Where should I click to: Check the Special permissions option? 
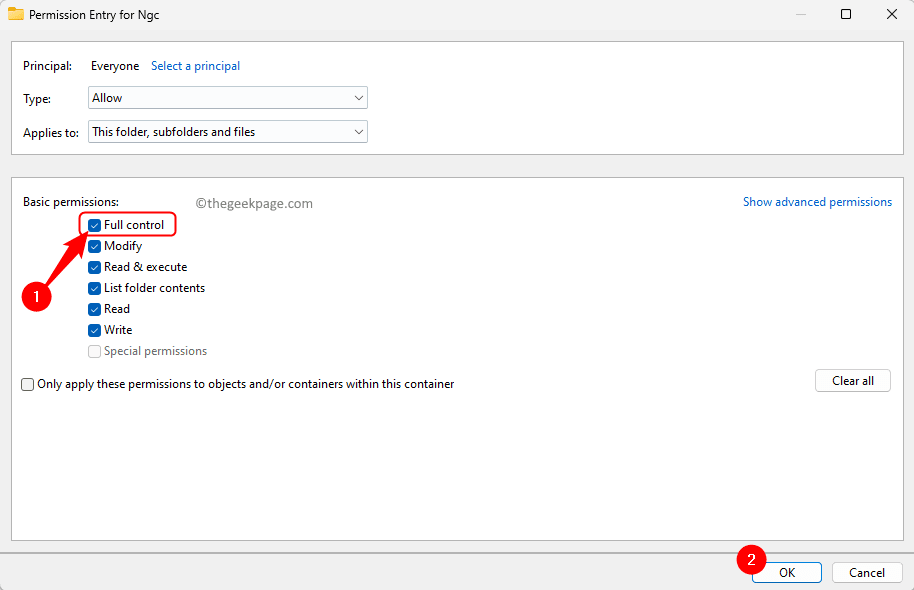click(94, 350)
